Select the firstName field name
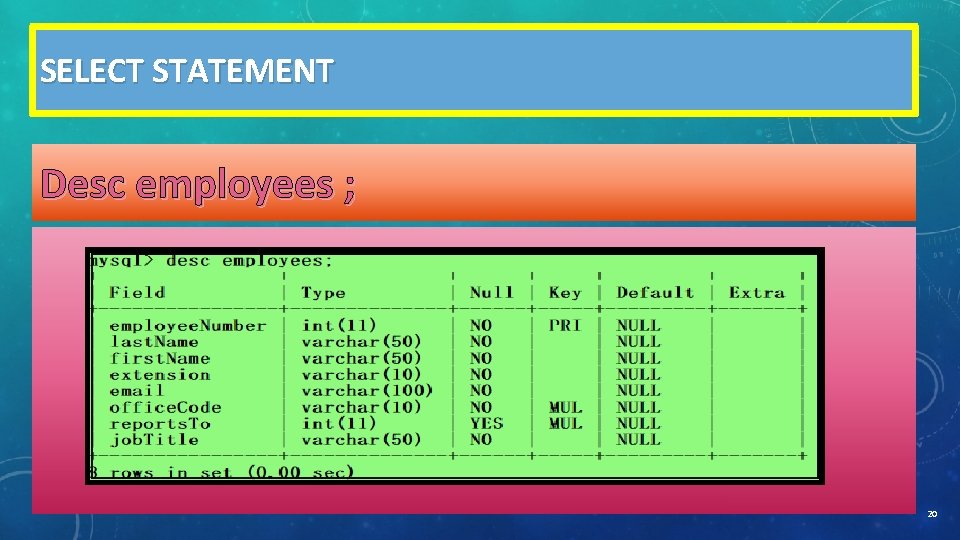 160,358
